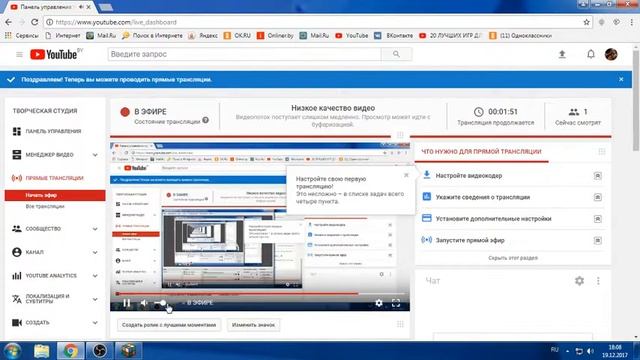
Task: Click the Analytics bar chart icon
Action: (x=17, y=276)
